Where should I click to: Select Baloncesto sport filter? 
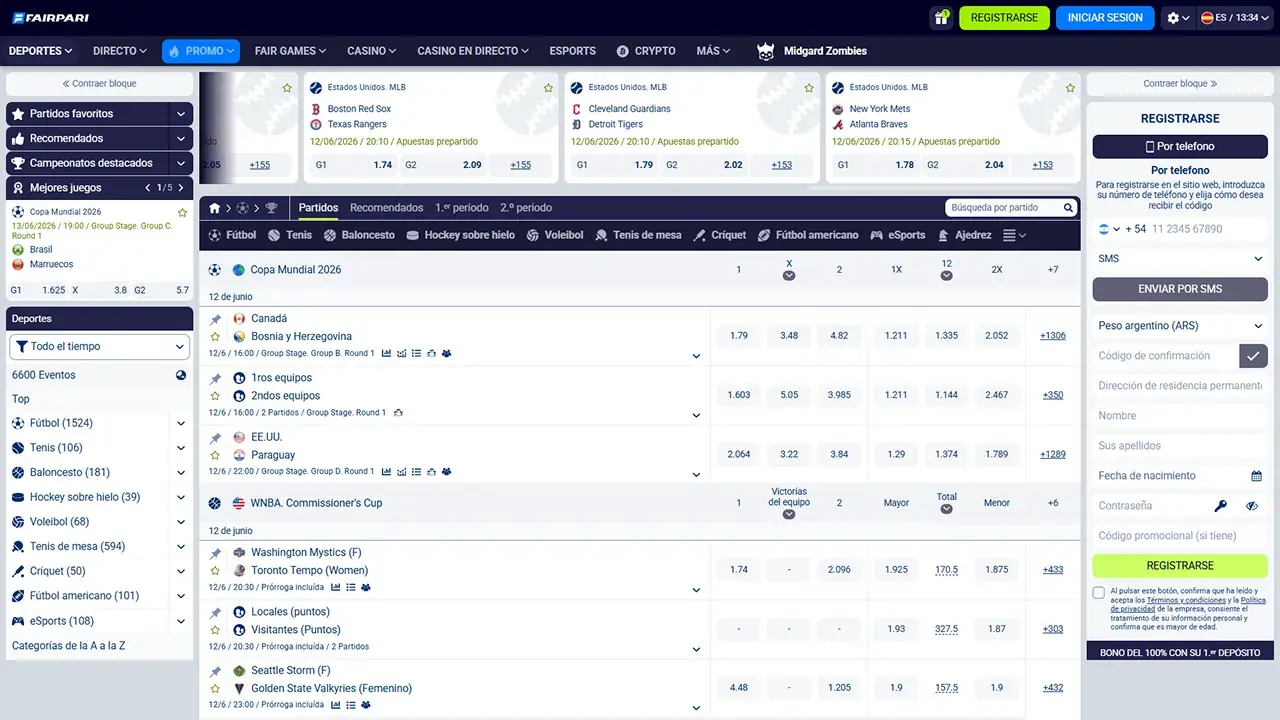click(x=360, y=235)
